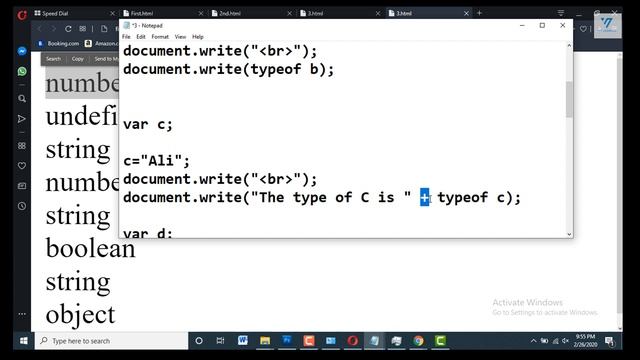Open Messenger in Opera sidebar
The height and width of the screenshot is (360, 640).
[22, 51]
